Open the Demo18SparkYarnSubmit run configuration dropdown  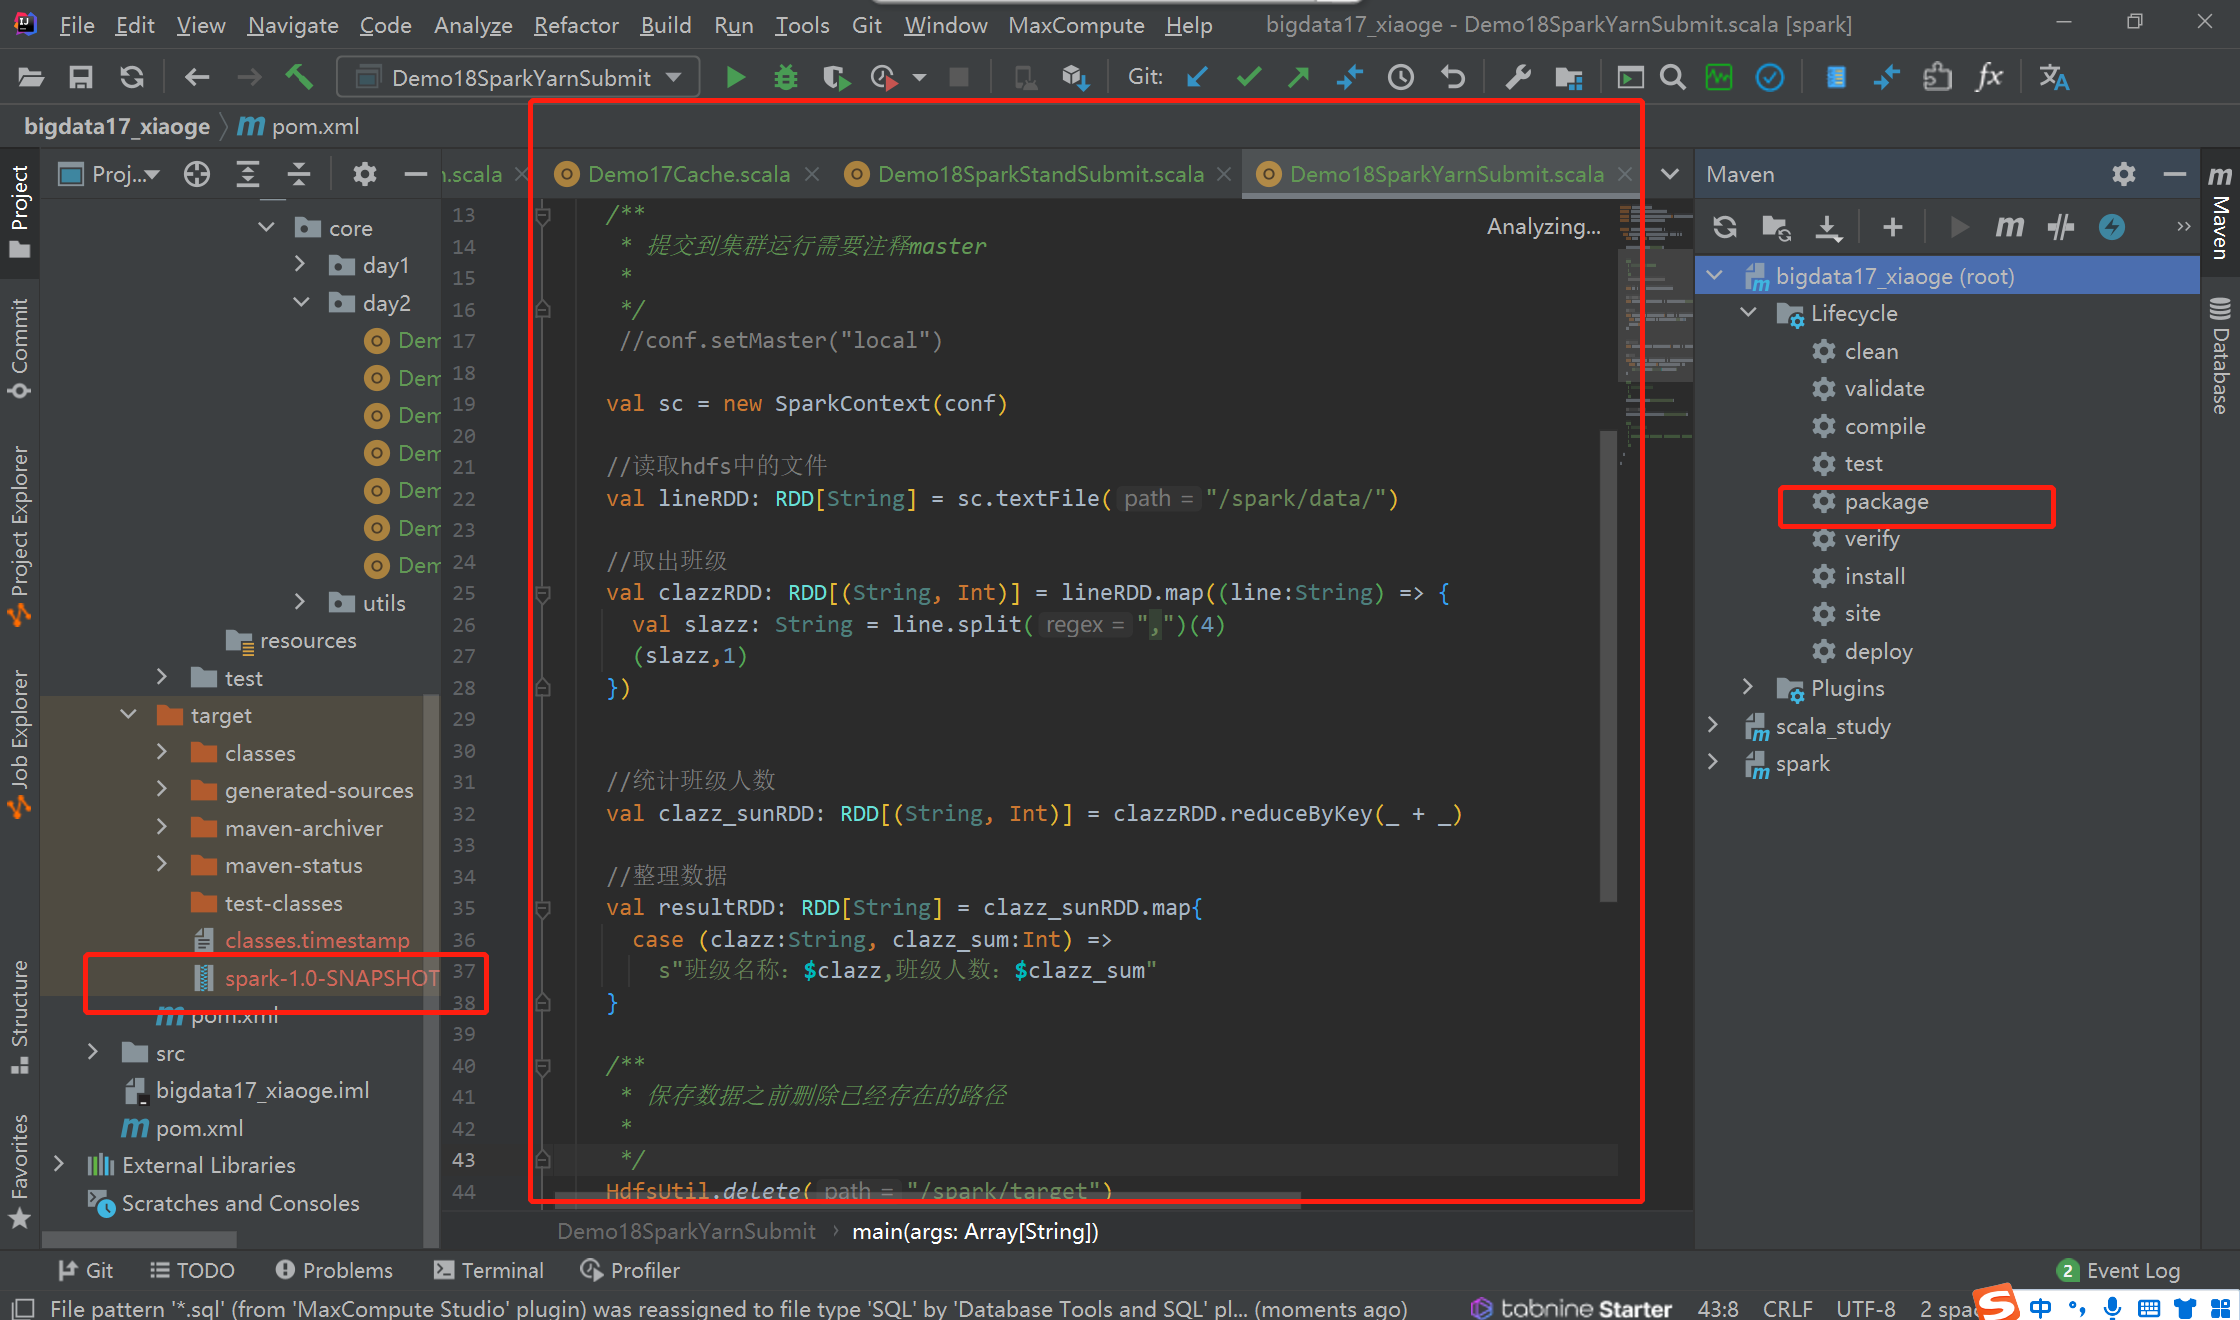pos(518,77)
